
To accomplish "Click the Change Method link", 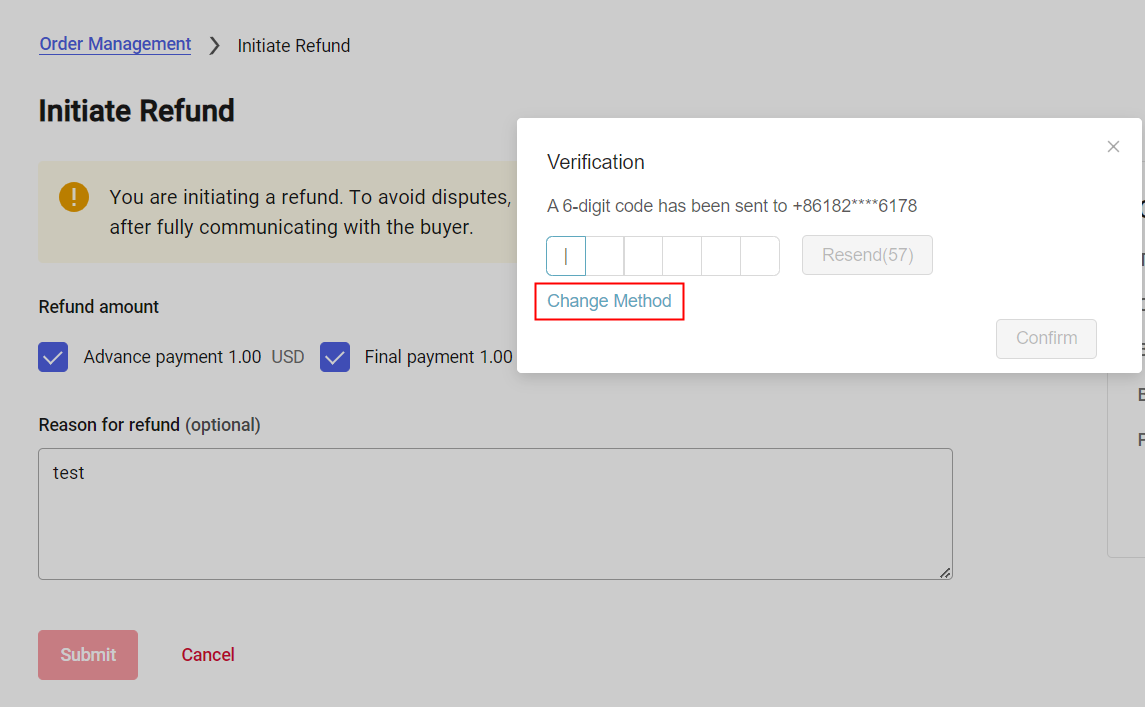I will tap(609, 301).
